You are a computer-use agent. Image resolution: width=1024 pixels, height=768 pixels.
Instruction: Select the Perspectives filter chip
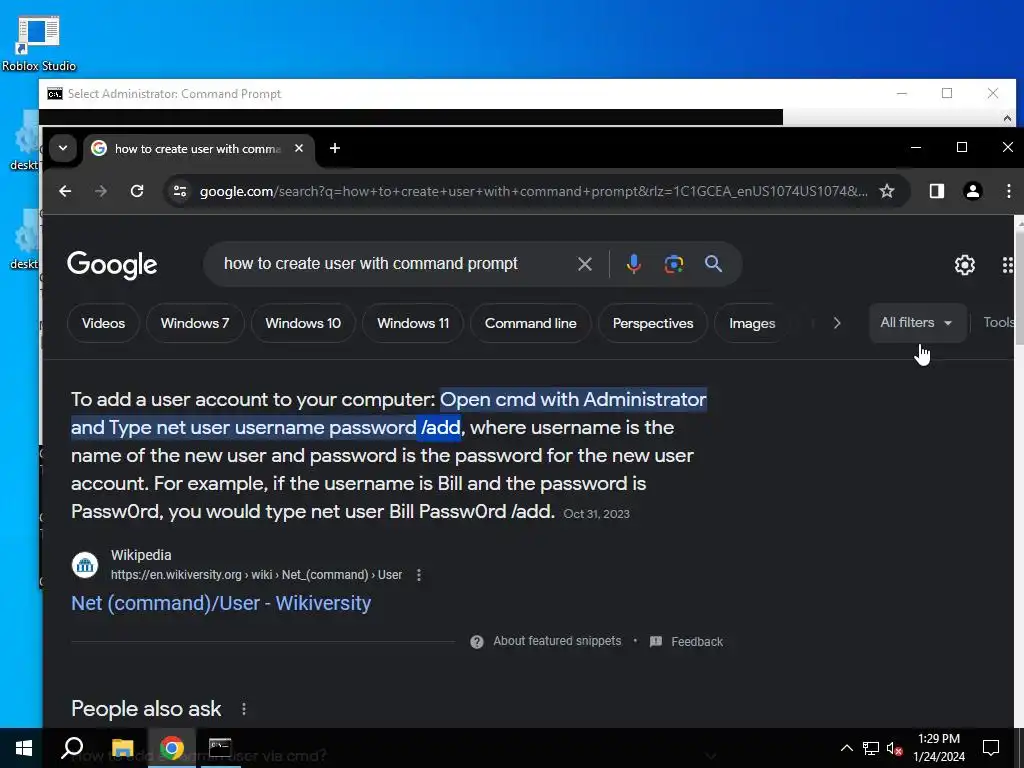[x=653, y=323]
